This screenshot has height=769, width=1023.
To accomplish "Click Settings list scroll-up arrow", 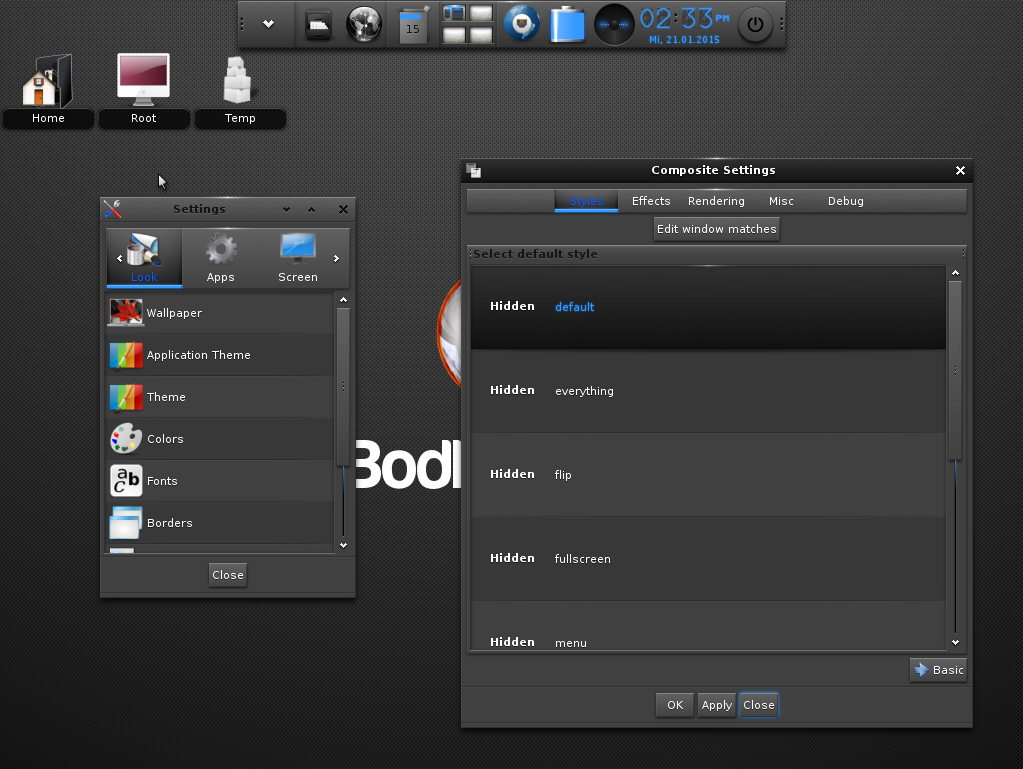I will click(x=343, y=299).
